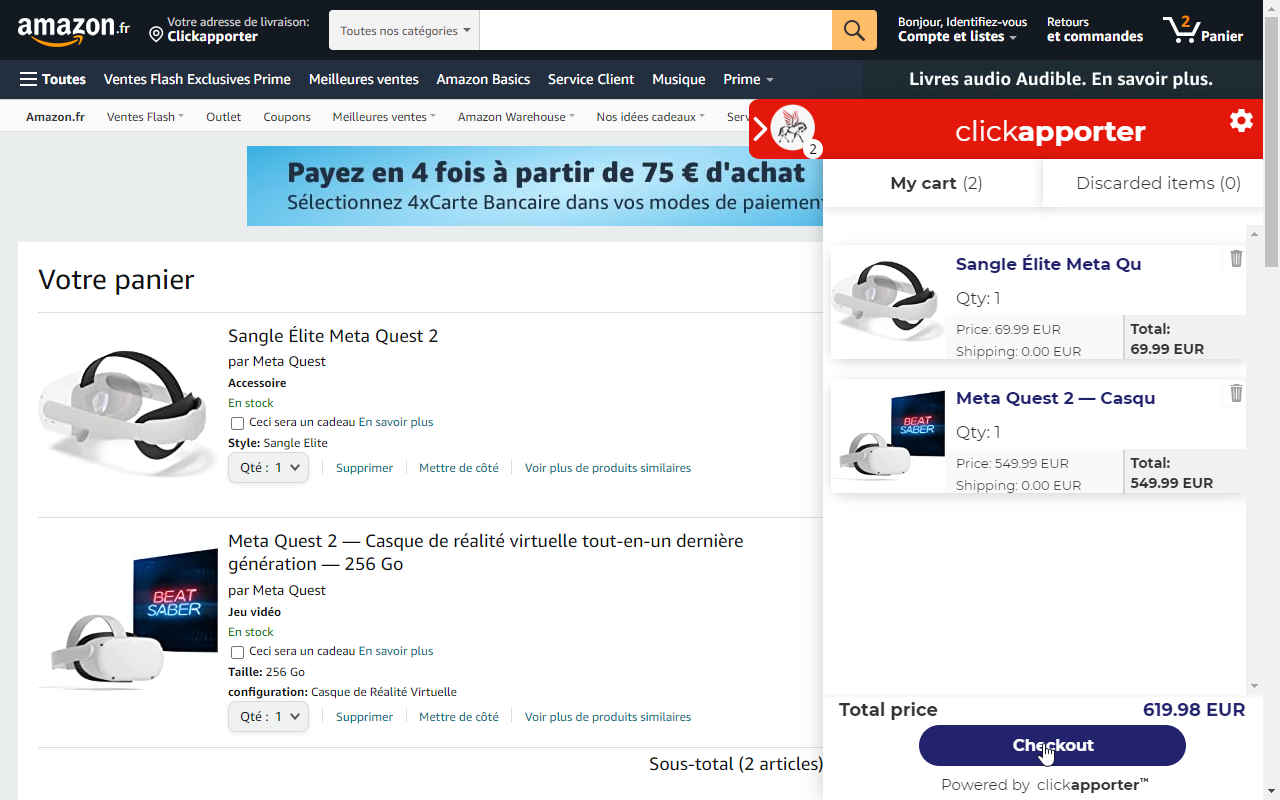The image size is (1280, 800).
Task: Click 'Supprimer' for Meta Quest 2 headset
Action: 364,717
